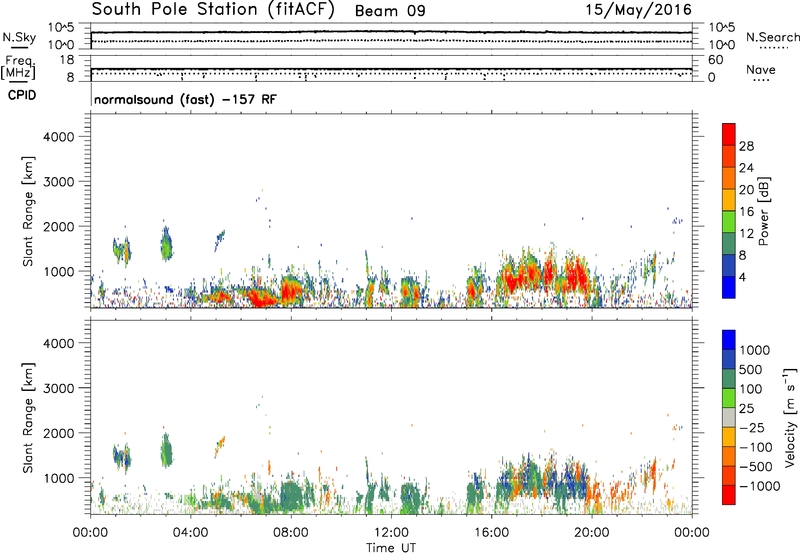This screenshot has width=800, height=554.
Task: Click the '20:00' time axis label
Action: pyautogui.click(x=592, y=533)
